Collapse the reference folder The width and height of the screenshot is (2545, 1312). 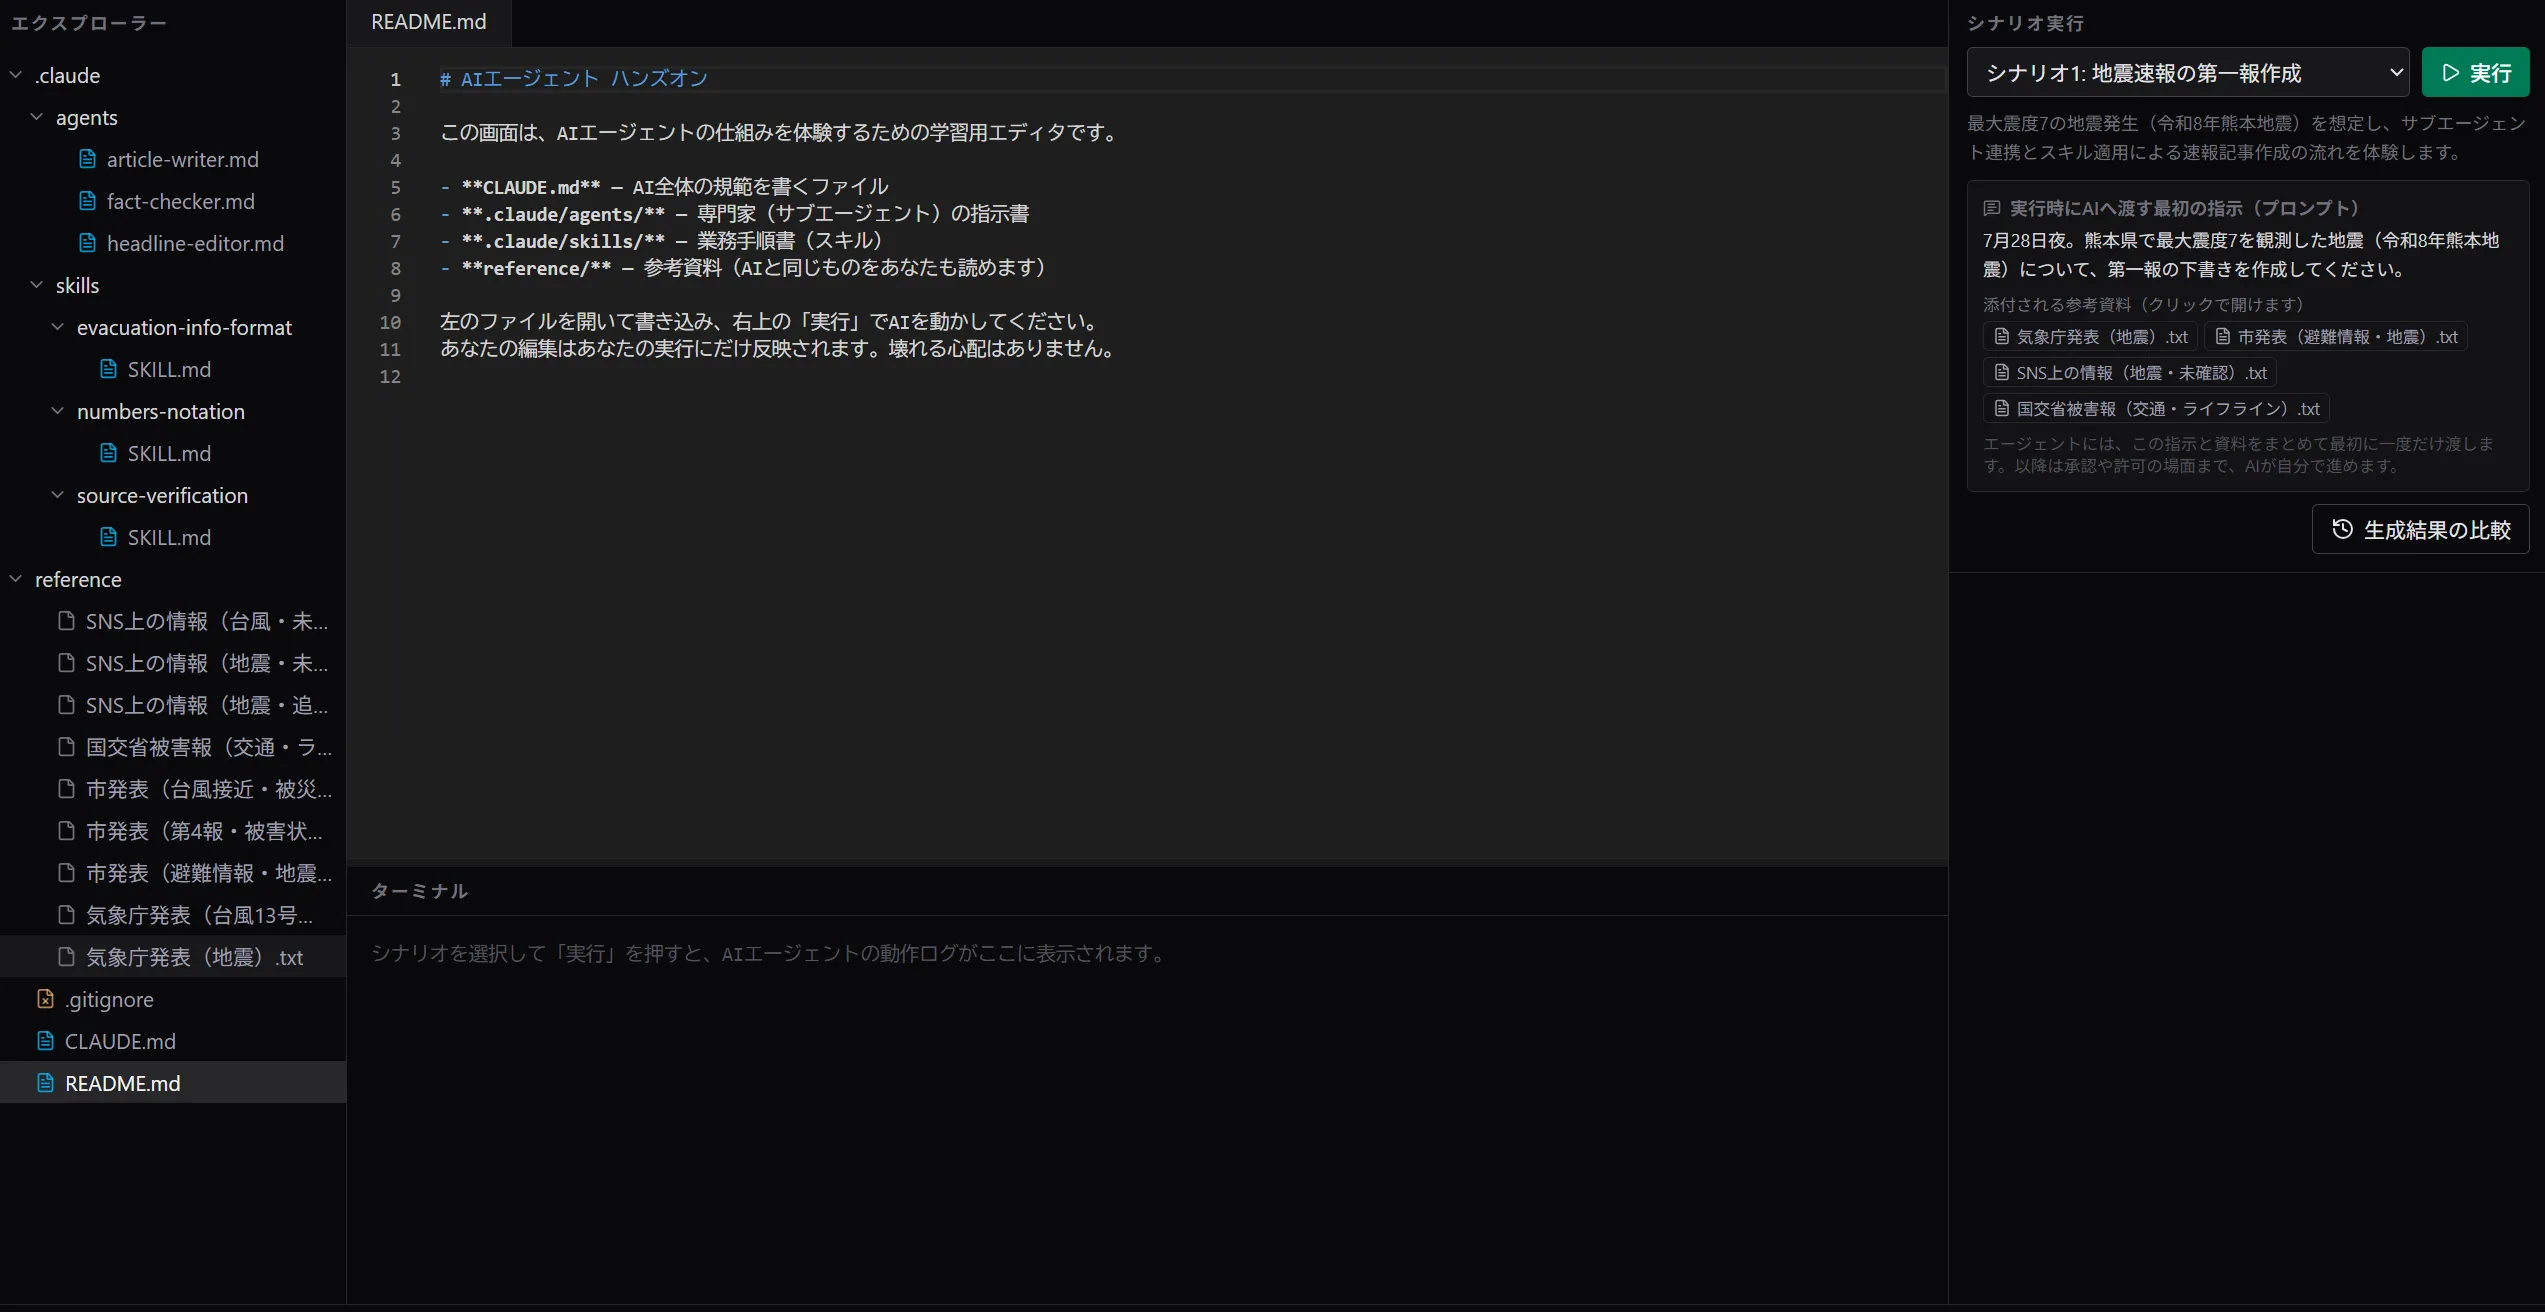click(16, 579)
